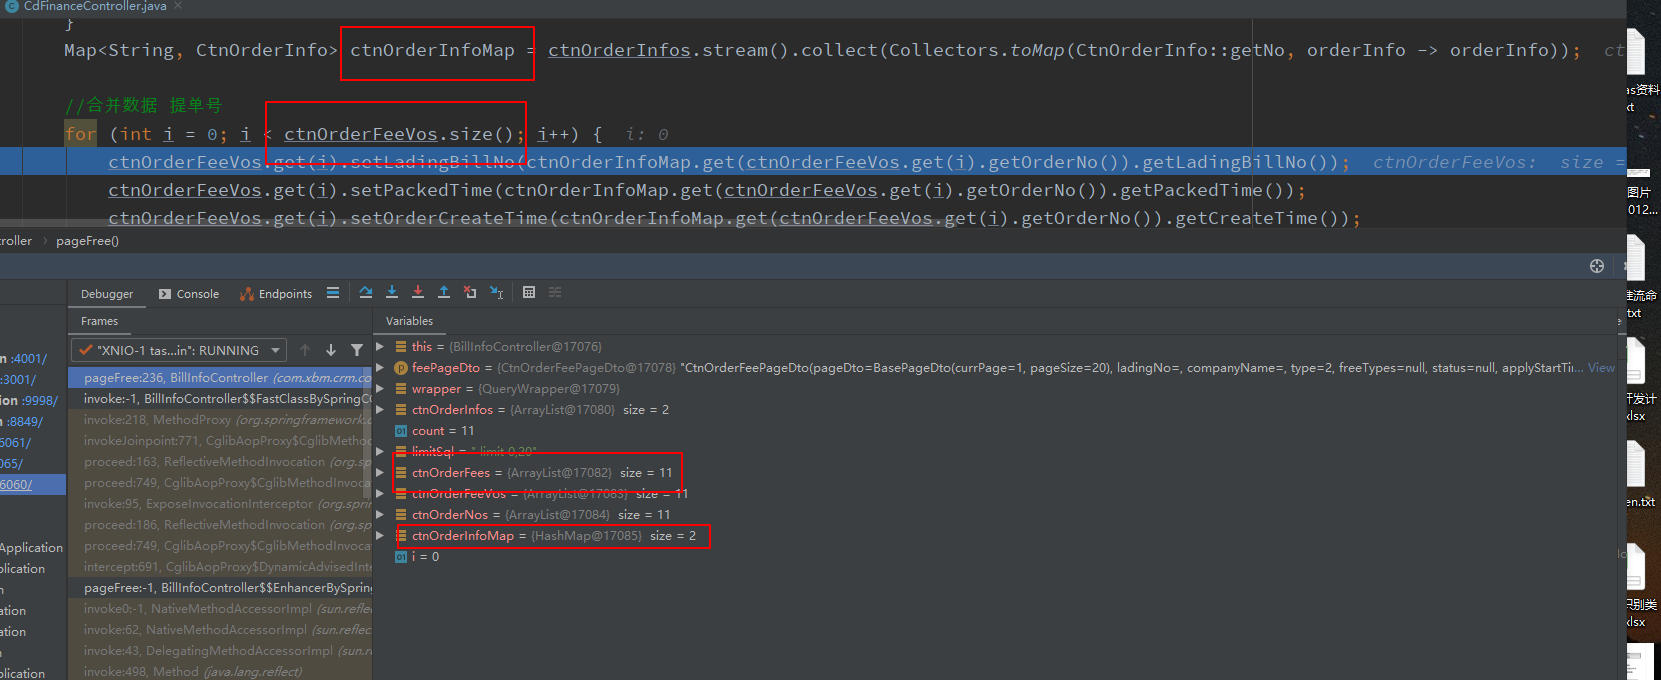Screen dimensions: 1661x680
Task: Click the Step Out up arrow
Action: coord(444,293)
